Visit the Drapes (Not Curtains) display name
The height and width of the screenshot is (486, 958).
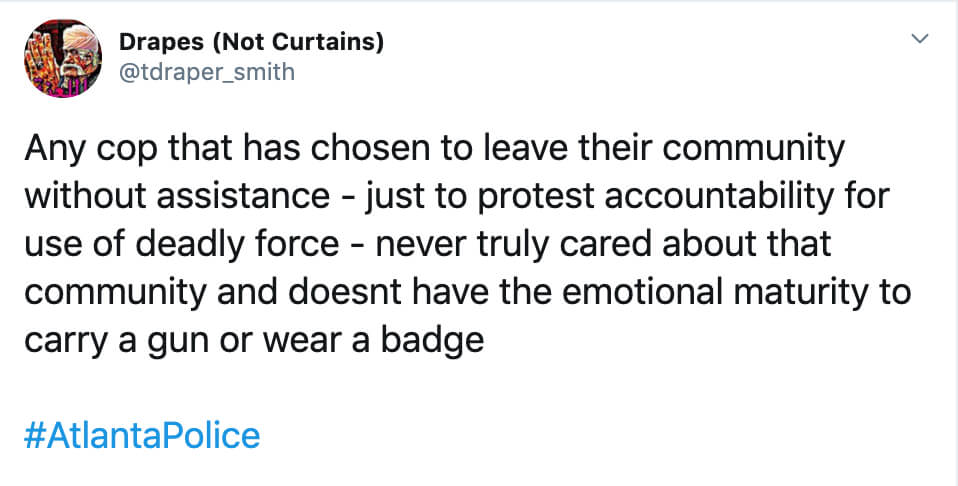pyautogui.click(x=251, y=42)
